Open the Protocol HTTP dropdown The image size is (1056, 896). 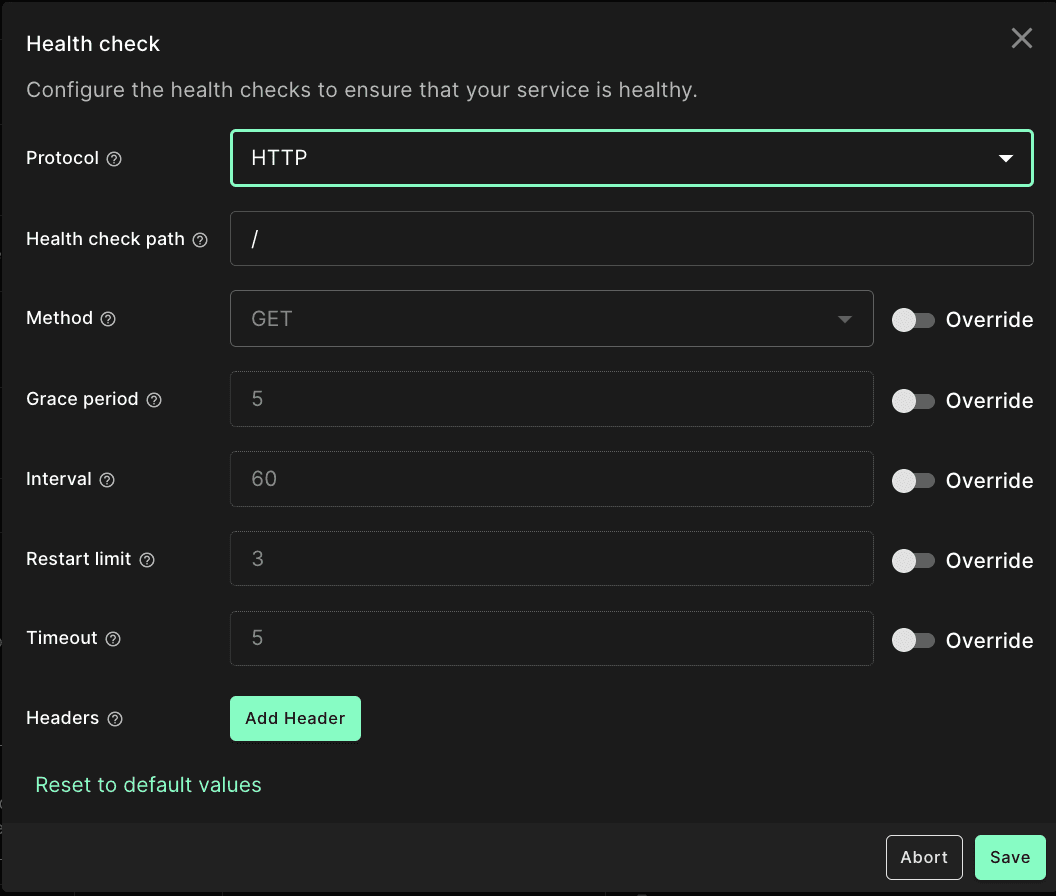pyautogui.click(x=631, y=158)
